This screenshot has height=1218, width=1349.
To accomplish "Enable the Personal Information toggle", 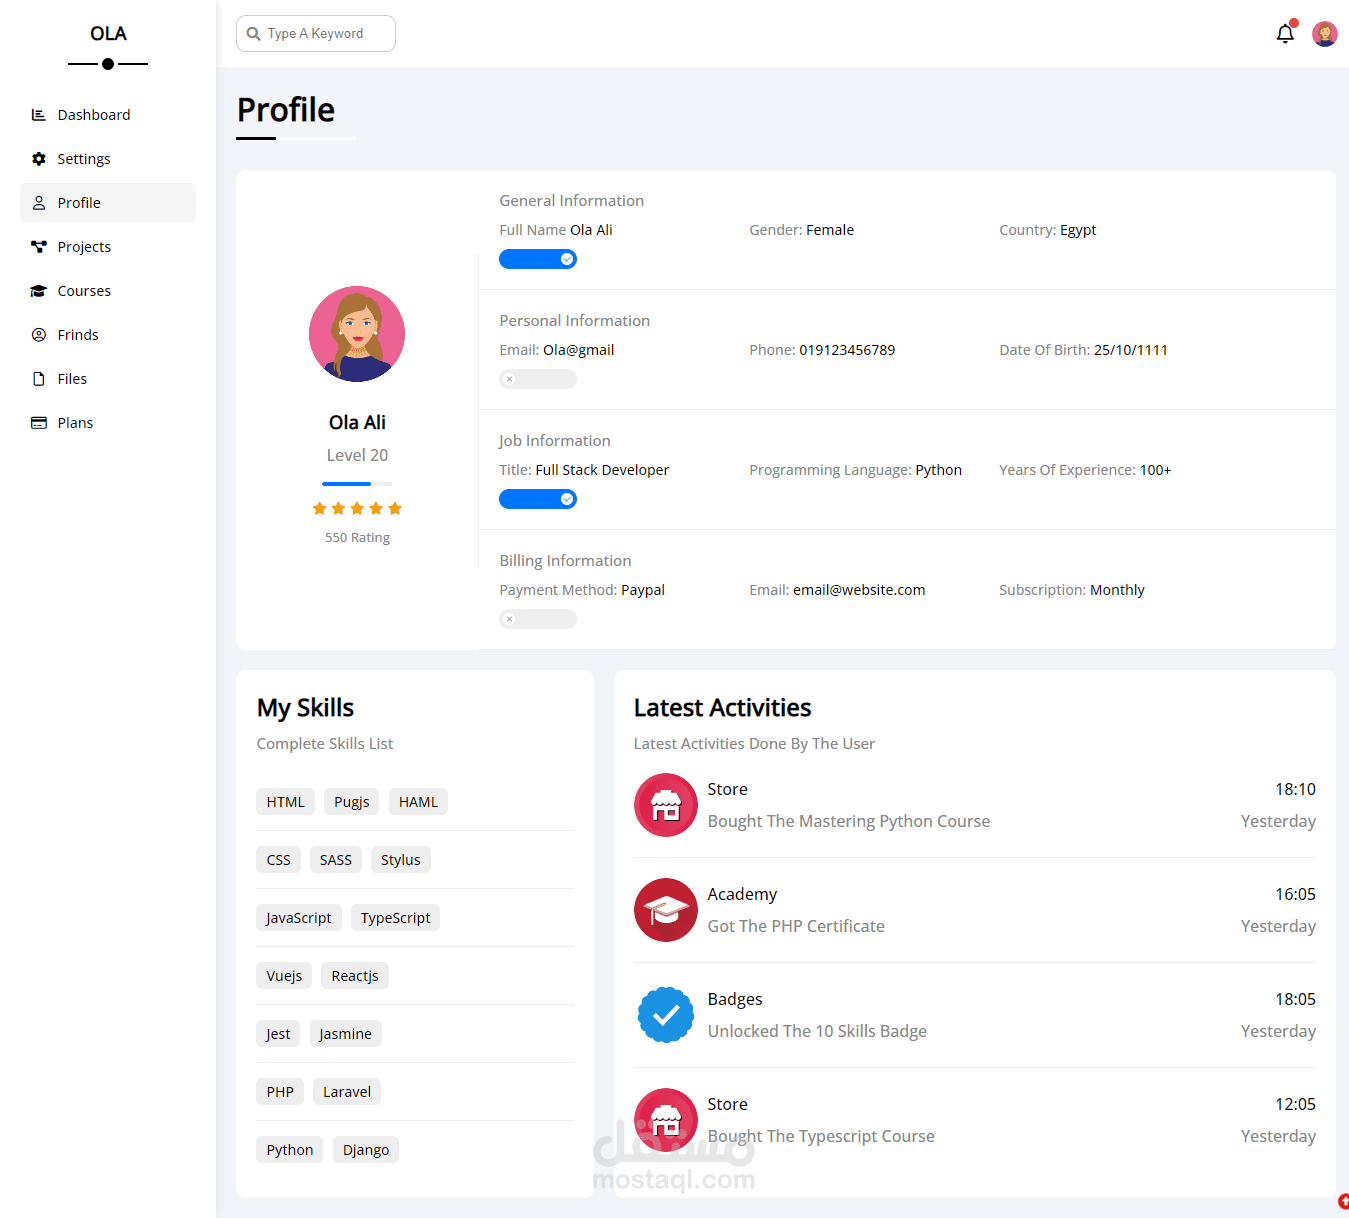I will tap(538, 379).
